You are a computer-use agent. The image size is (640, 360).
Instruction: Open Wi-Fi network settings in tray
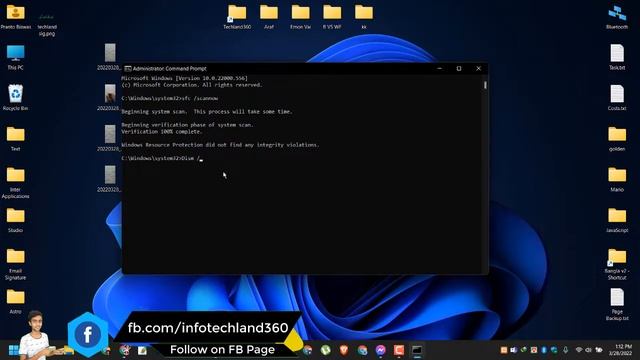(579, 350)
